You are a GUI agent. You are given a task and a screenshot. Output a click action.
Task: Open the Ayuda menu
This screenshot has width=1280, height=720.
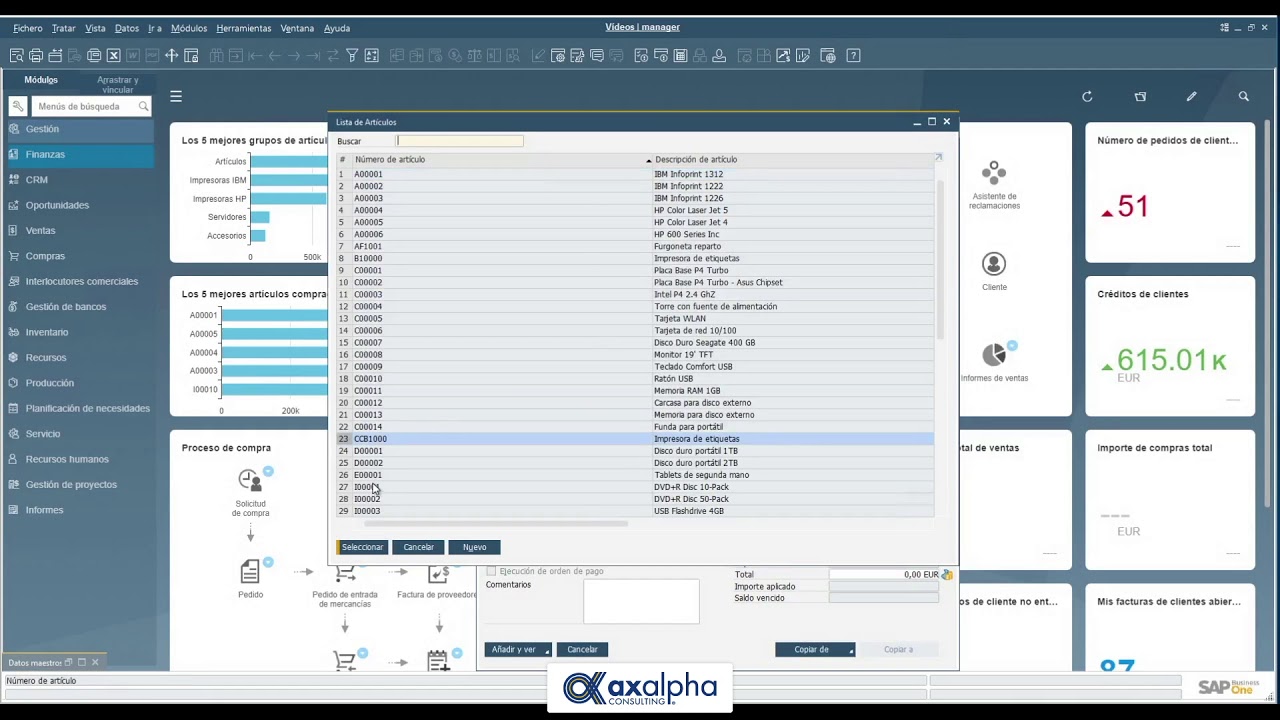click(x=337, y=28)
